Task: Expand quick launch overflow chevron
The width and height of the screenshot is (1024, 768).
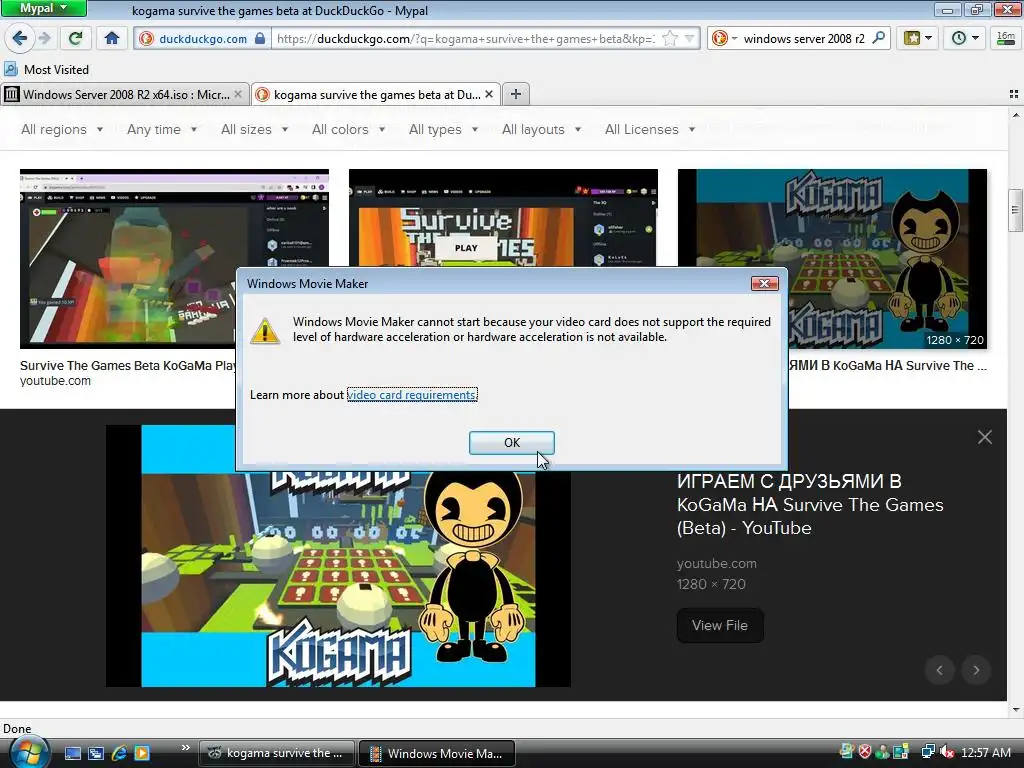Action: pos(185,747)
